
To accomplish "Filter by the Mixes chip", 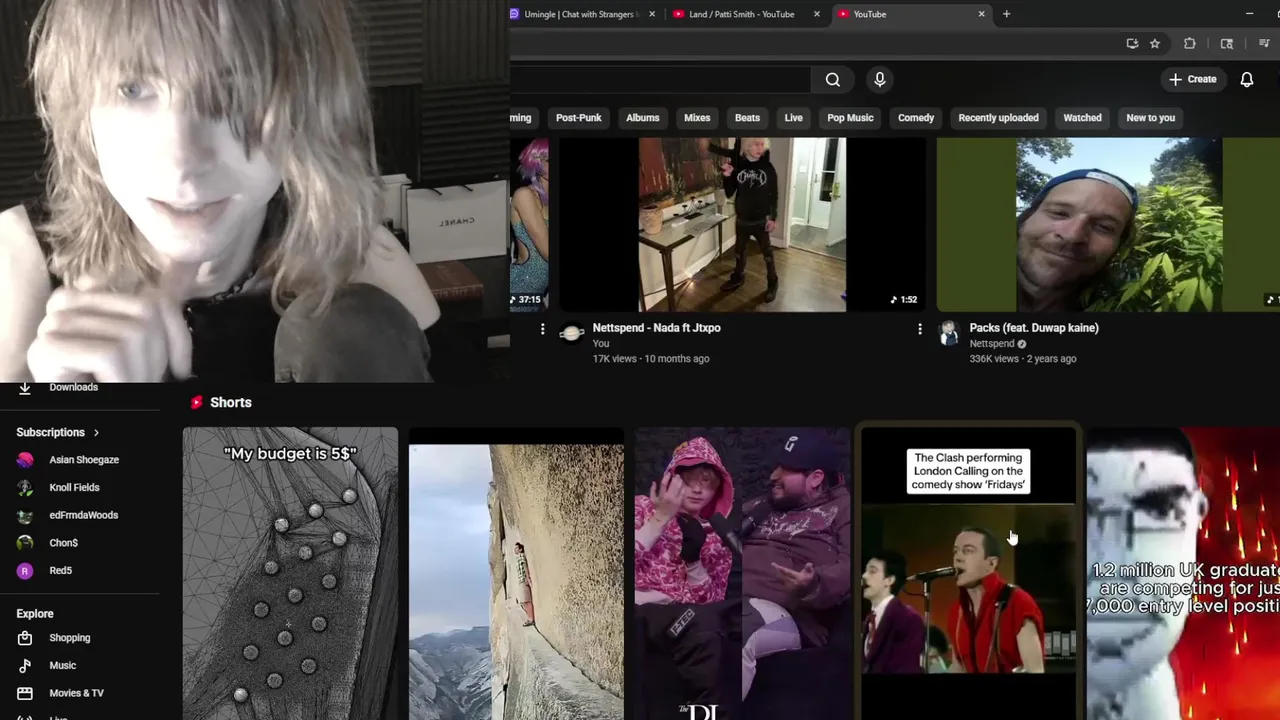I will click(x=697, y=118).
